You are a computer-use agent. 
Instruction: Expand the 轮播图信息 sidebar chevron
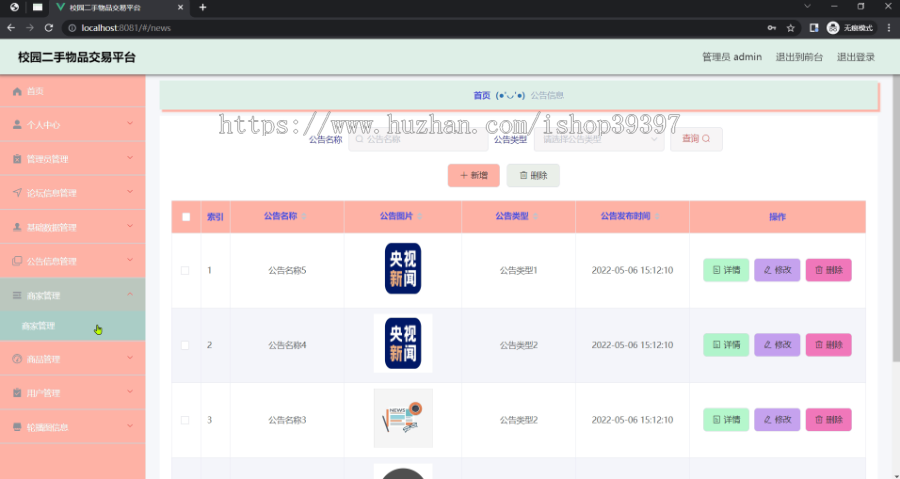point(130,426)
